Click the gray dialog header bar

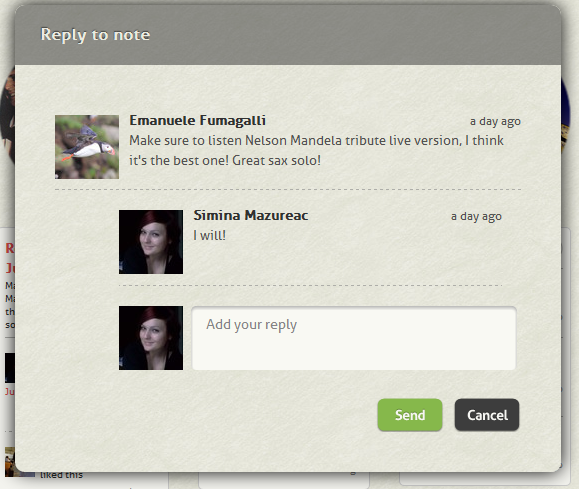click(288, 35)
